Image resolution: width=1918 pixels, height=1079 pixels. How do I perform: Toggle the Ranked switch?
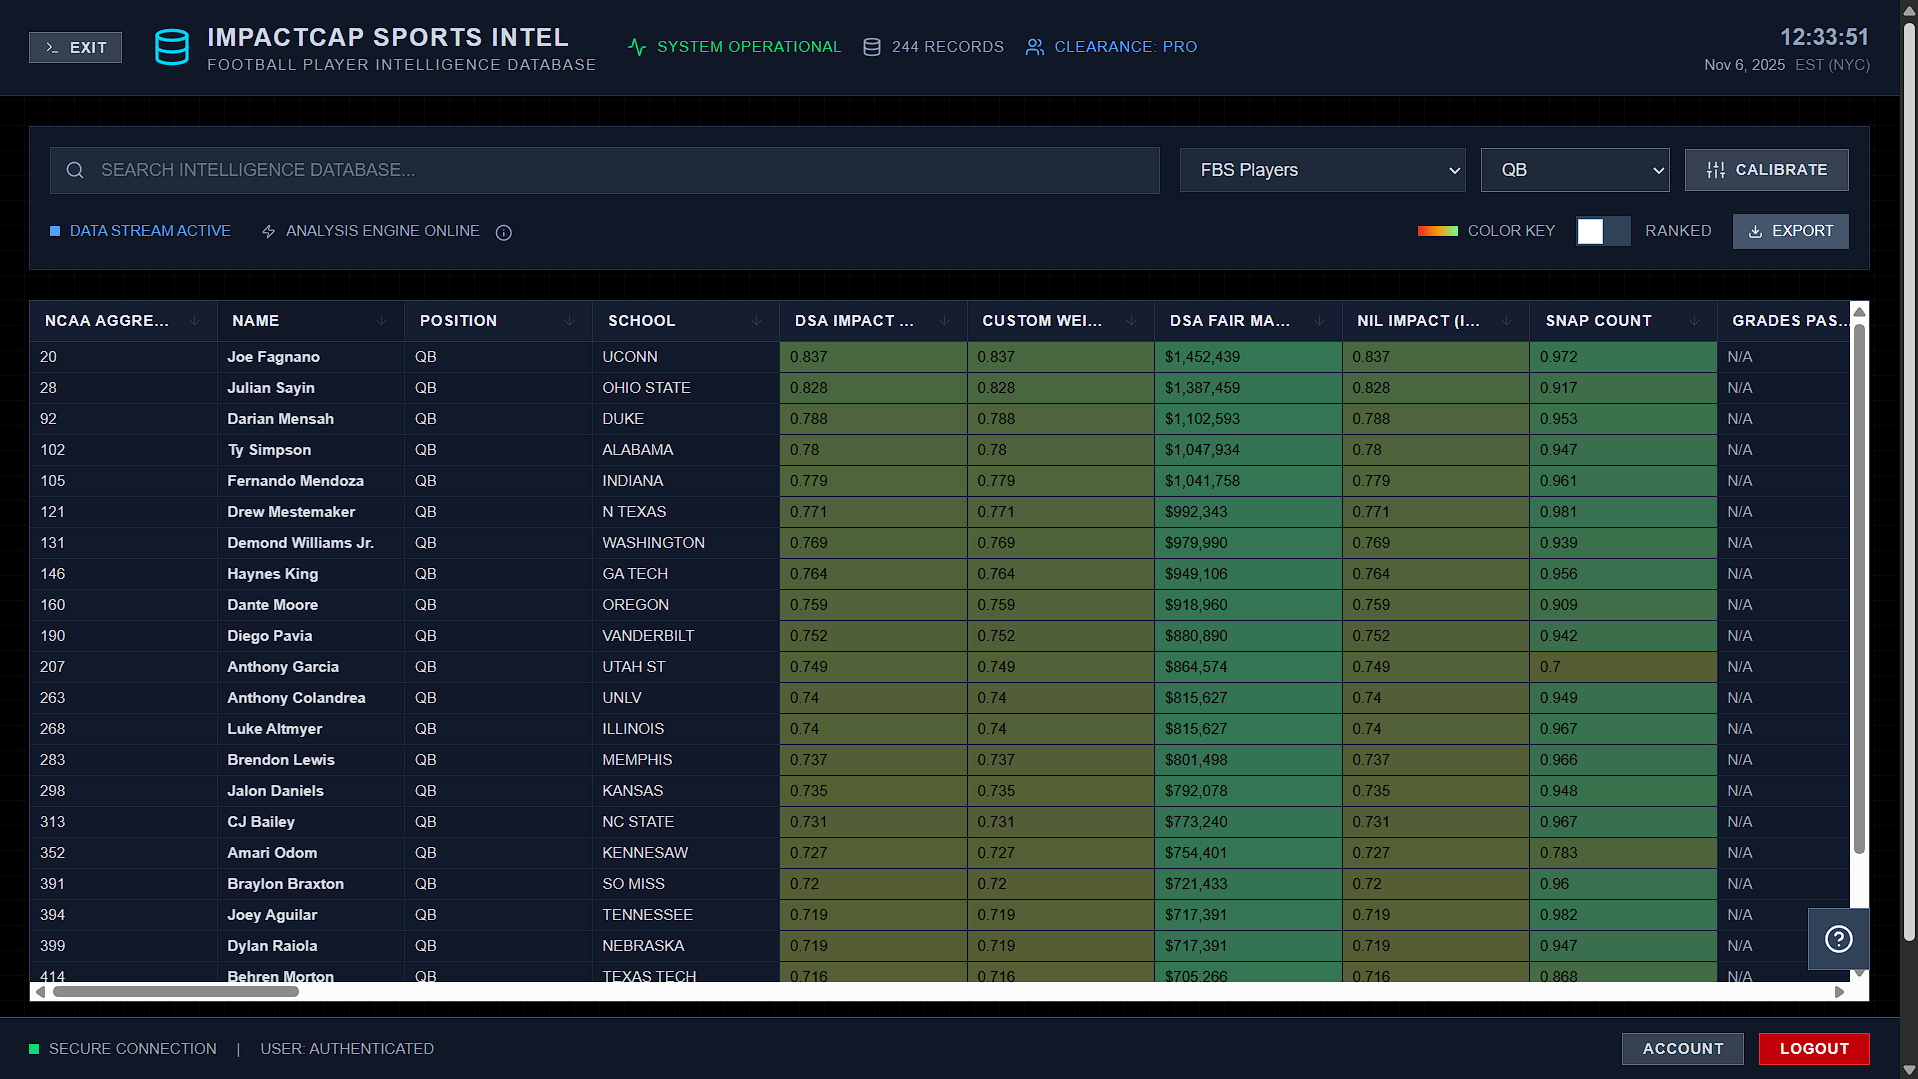(x=1602, y=231)
